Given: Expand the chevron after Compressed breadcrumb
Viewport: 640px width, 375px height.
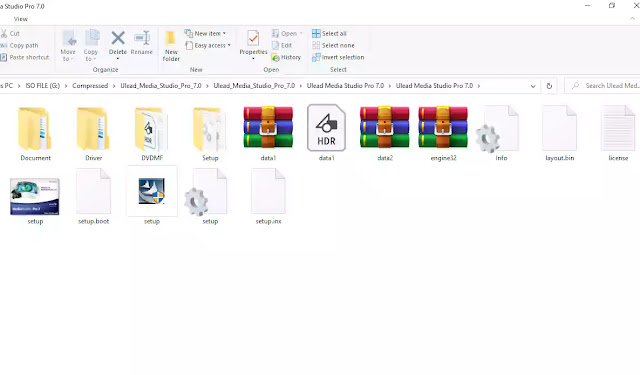Looking at the screenshot, I should [x=114, y=86].
